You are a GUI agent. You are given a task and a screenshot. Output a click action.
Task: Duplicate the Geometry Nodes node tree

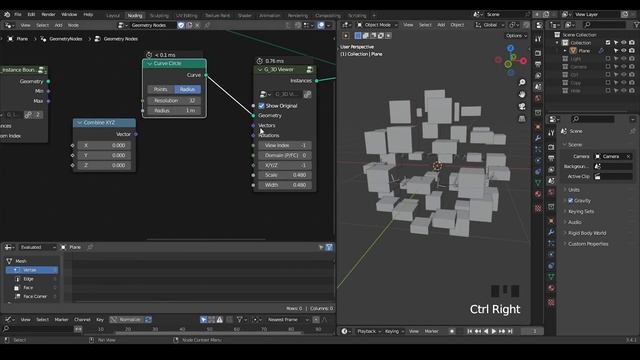[x=189, y=25]
